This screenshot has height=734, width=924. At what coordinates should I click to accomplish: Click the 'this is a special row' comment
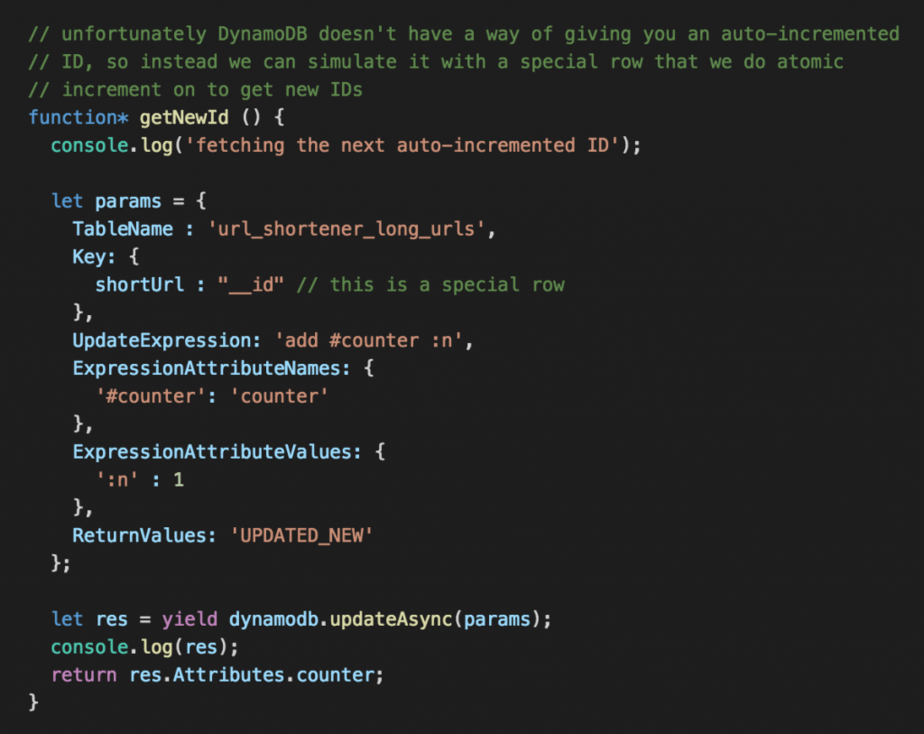pyautogui.click(x=431, y=285)
